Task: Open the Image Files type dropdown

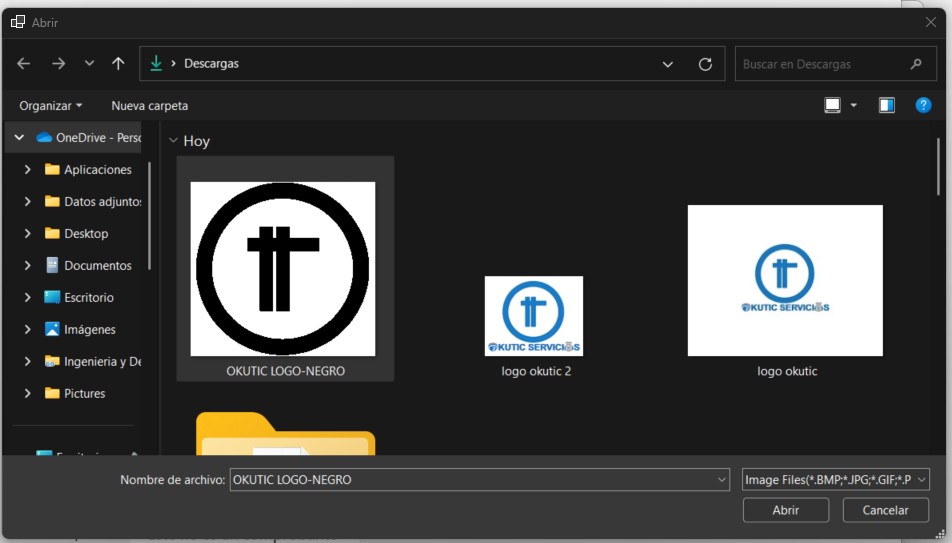Action: coord(836,480)
